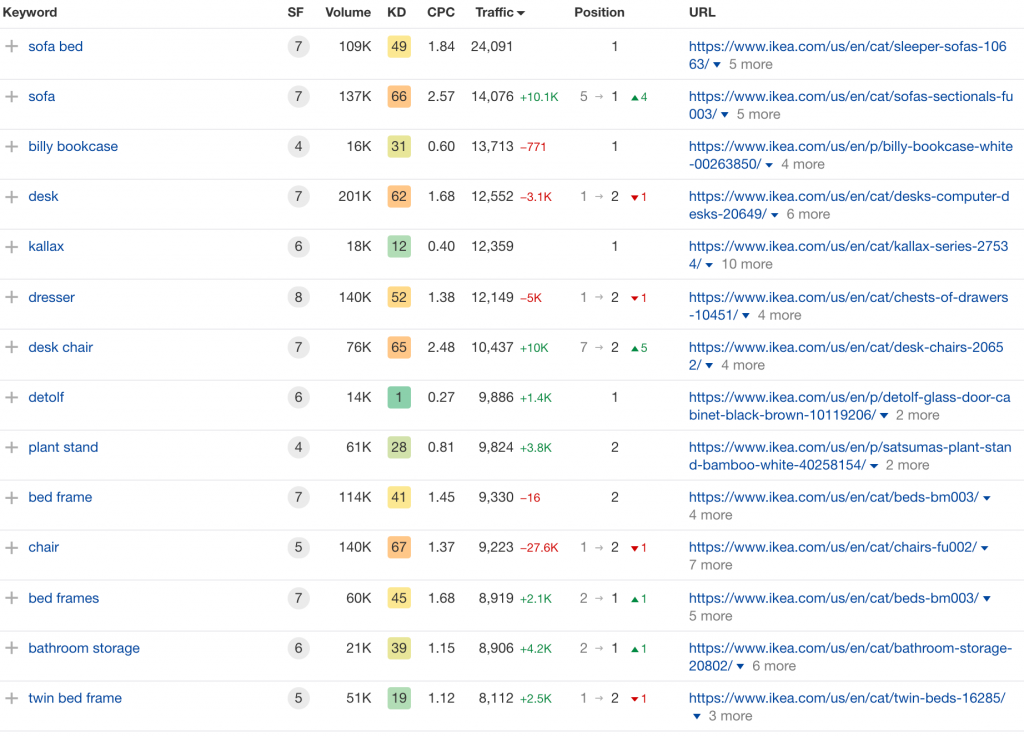Click '6 more' in bathroom storage row
The width and height of the screenshot is (1024, 736).
(774, 666)
